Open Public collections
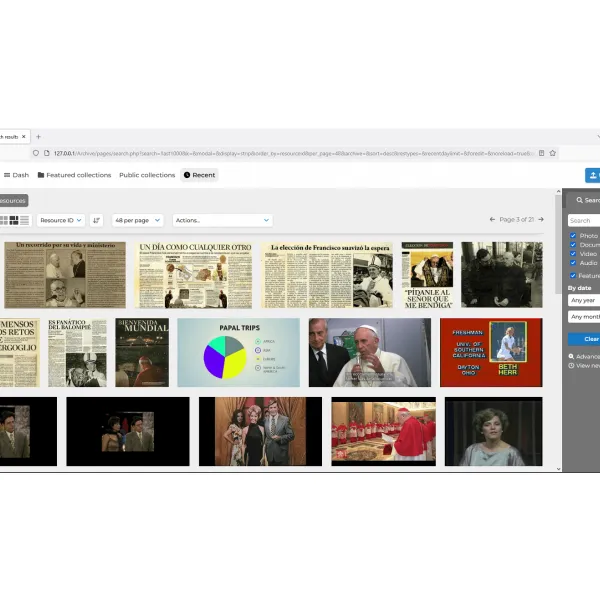Viewport: 600px width, 600px height. coord(147,175)
